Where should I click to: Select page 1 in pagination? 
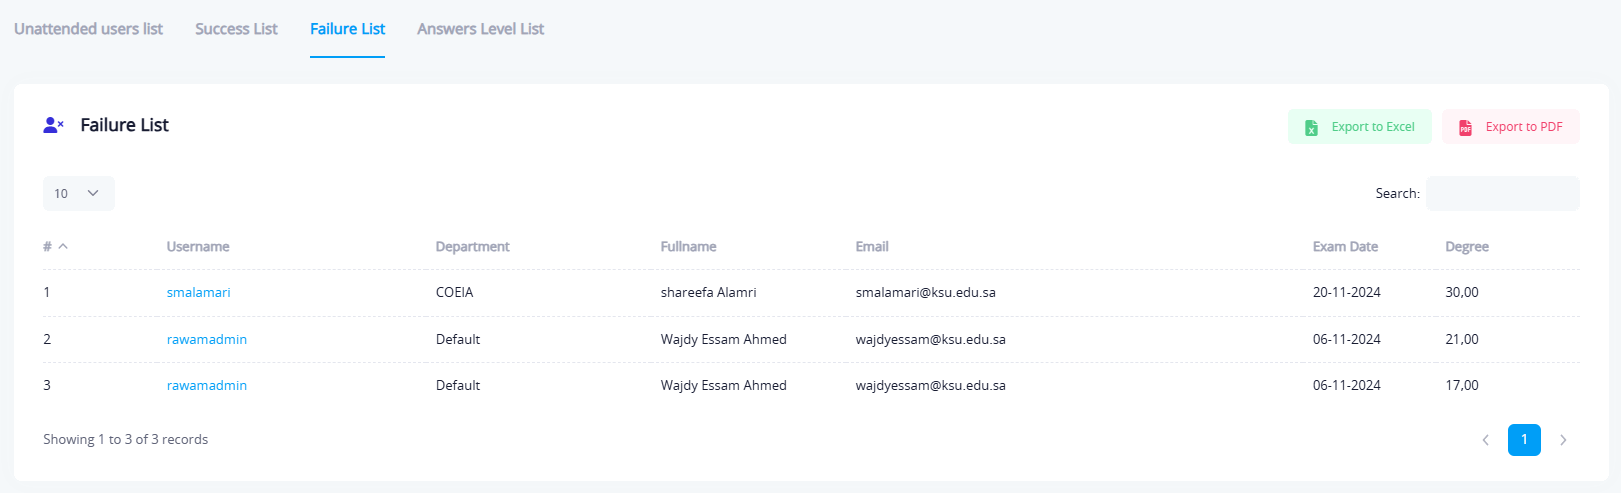pyautogui.click(x=1524, y=440)
